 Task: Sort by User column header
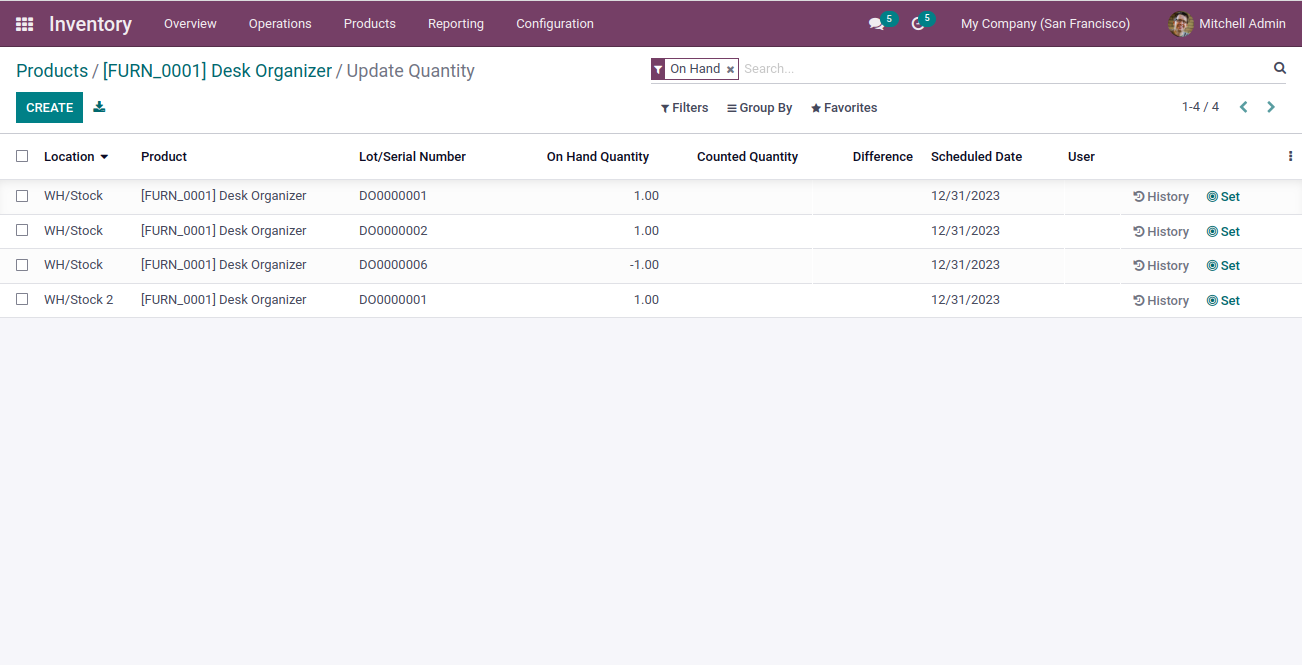pos(1081,156)
